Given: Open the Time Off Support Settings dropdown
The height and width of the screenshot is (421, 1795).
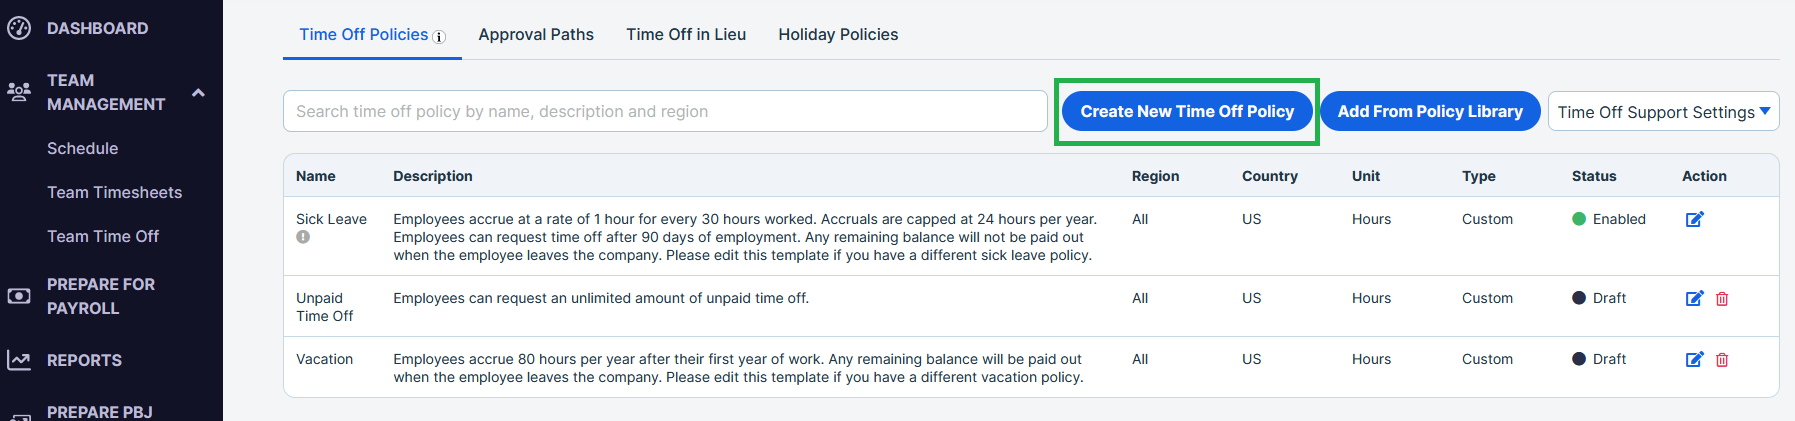Looking at the screenshot, I should coord(1663,112).
